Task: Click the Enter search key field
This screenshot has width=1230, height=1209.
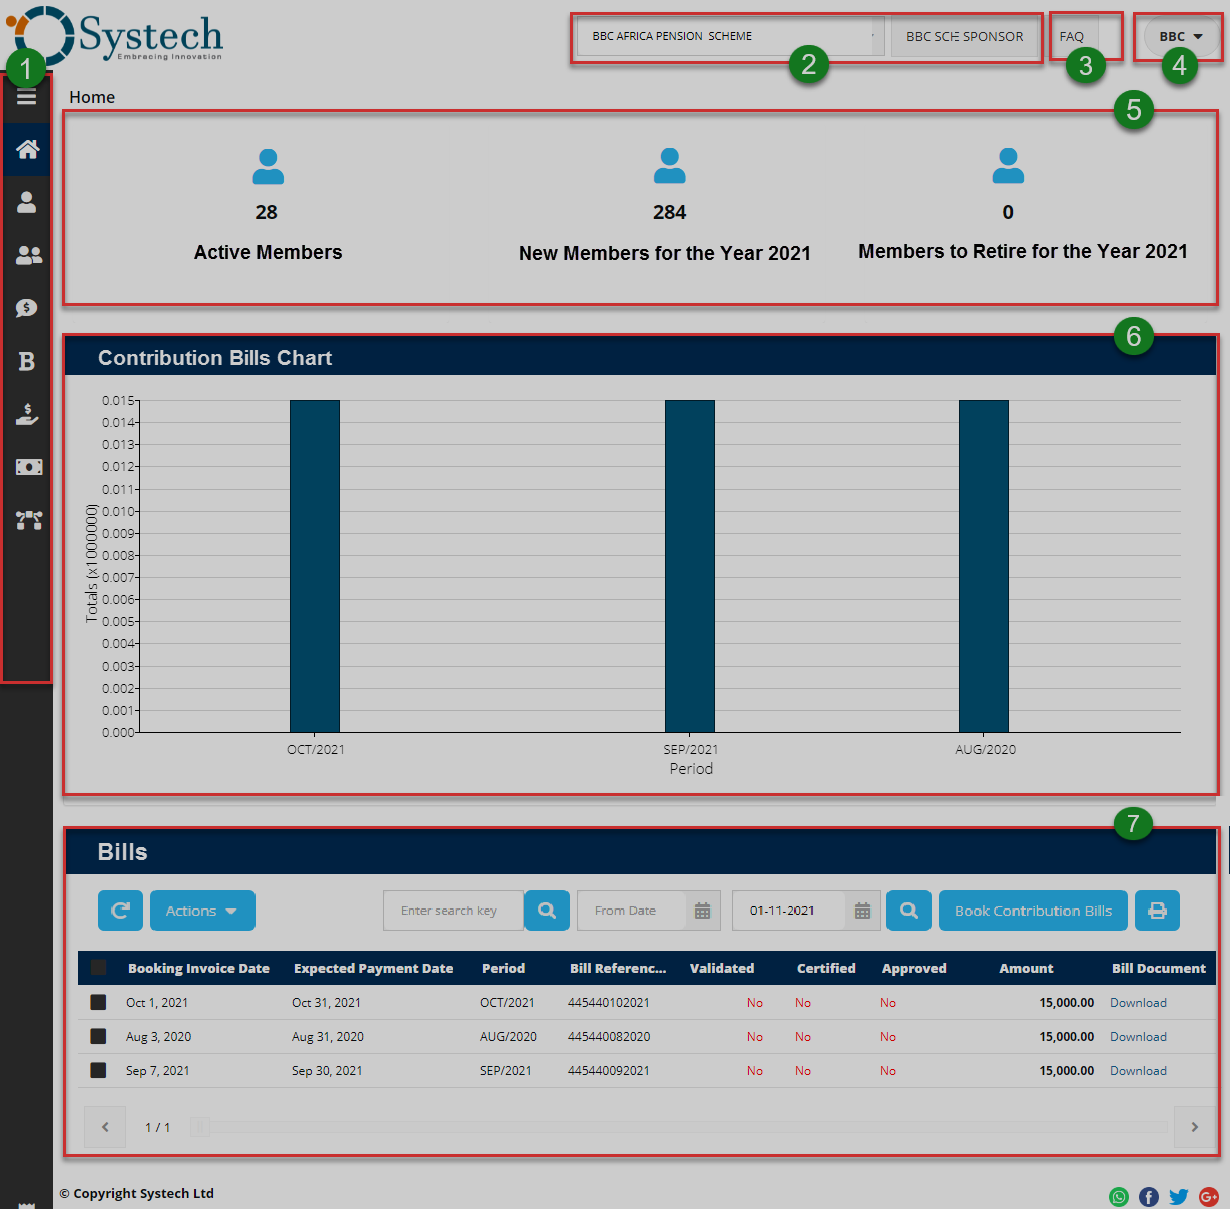Action: 453,911
